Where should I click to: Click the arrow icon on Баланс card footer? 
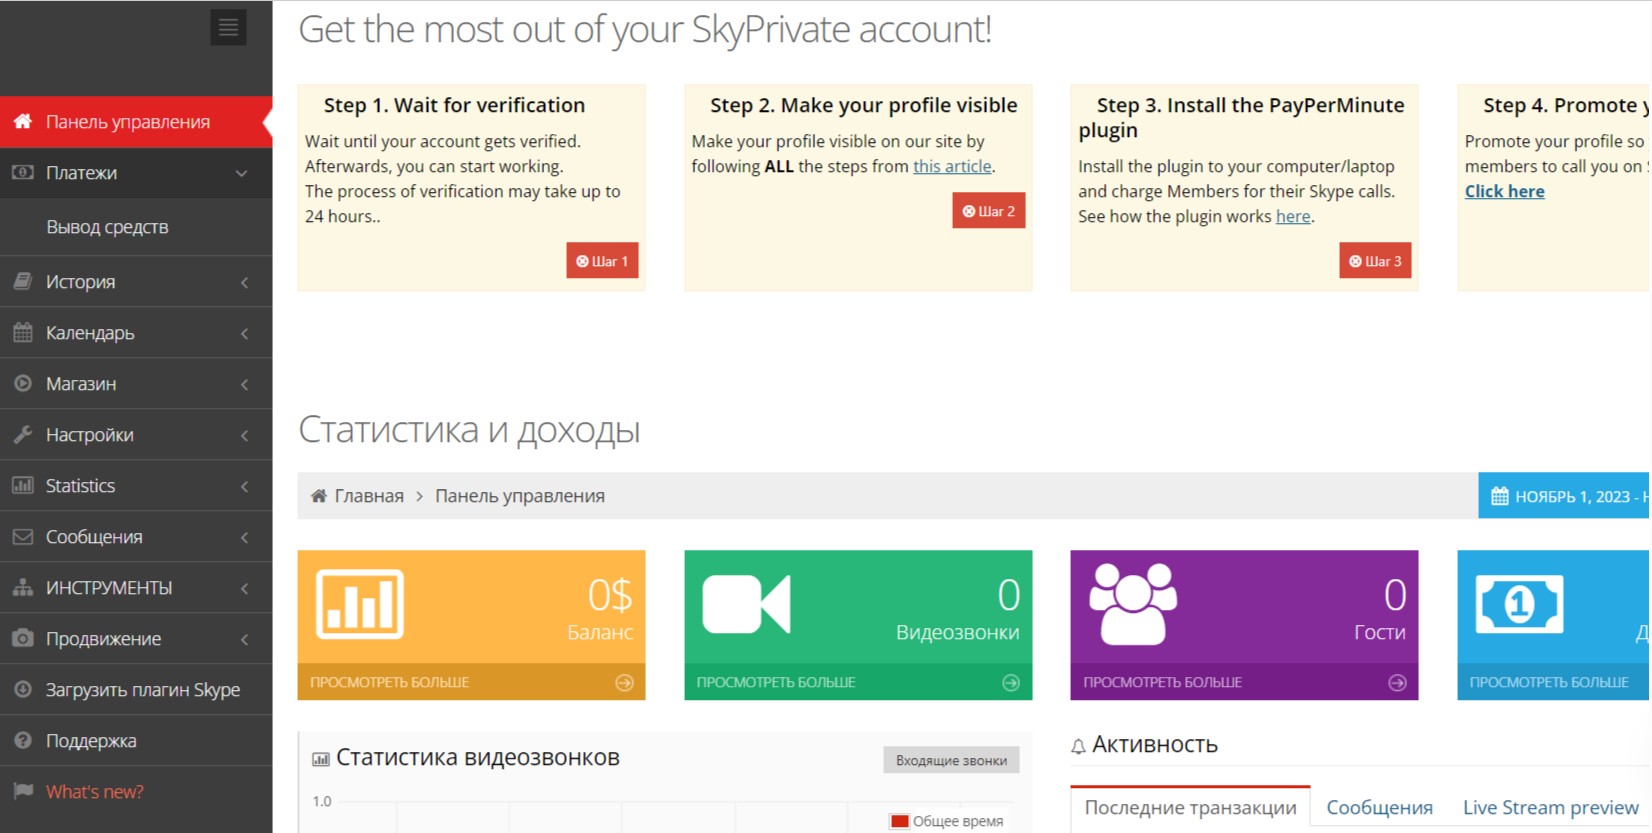point(624,682)
